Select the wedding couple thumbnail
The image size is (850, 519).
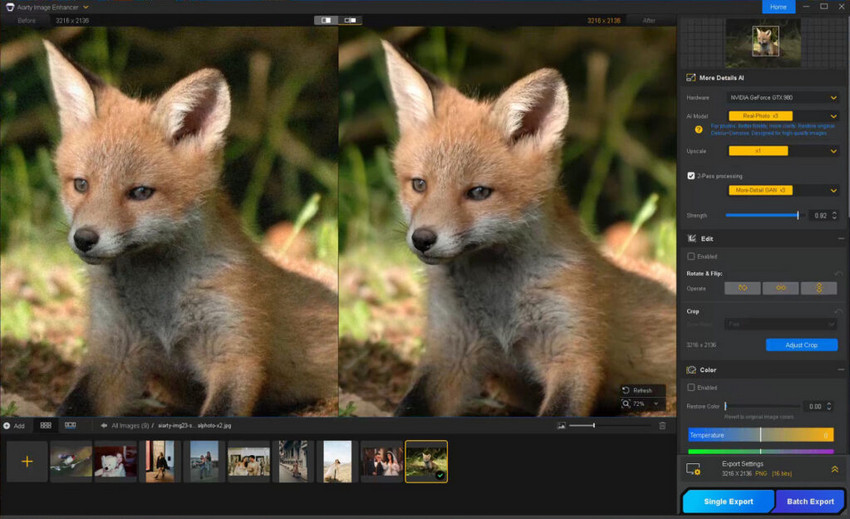coord(382,462)
